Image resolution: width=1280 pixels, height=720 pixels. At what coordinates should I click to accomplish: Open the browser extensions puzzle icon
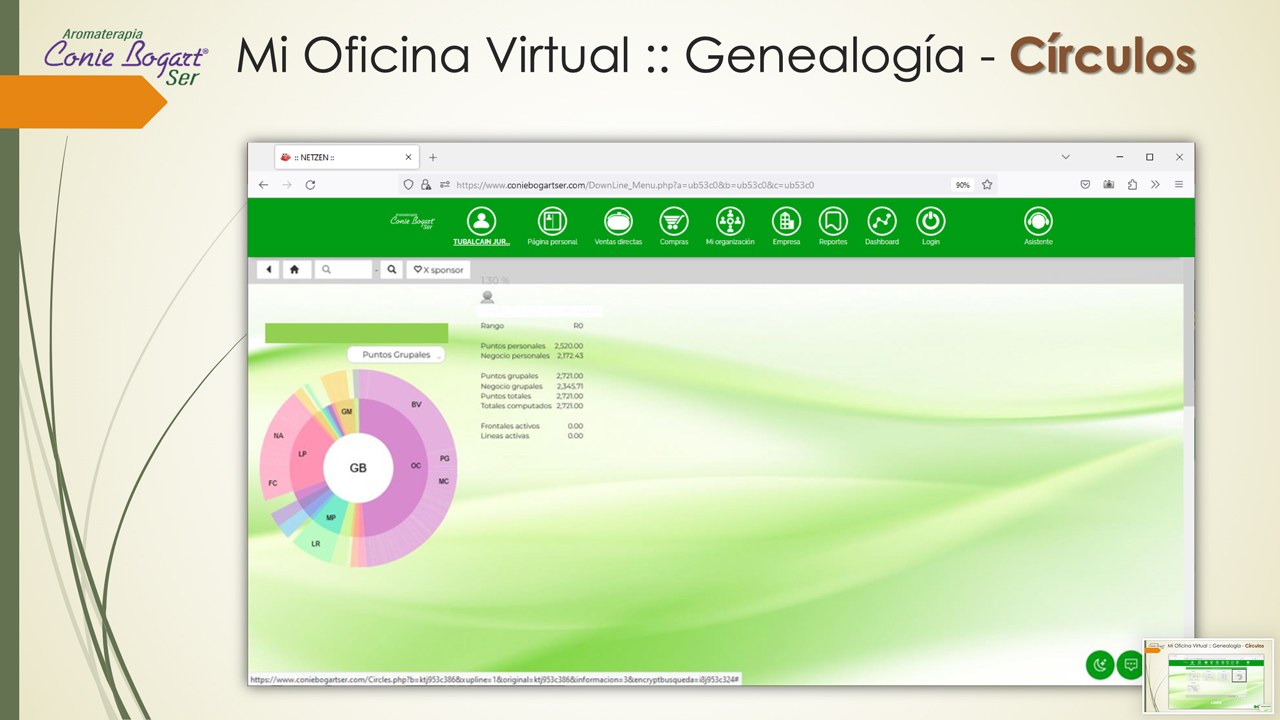tap(1132, 185)
